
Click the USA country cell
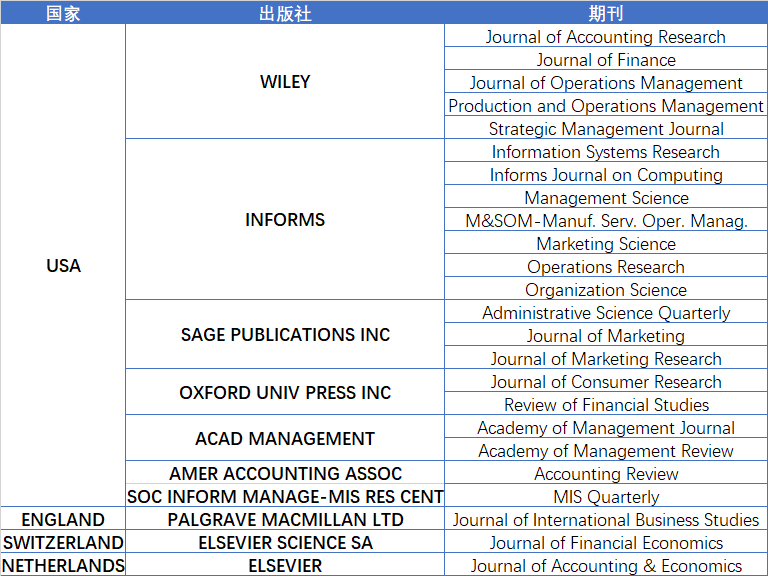point(63,265)
